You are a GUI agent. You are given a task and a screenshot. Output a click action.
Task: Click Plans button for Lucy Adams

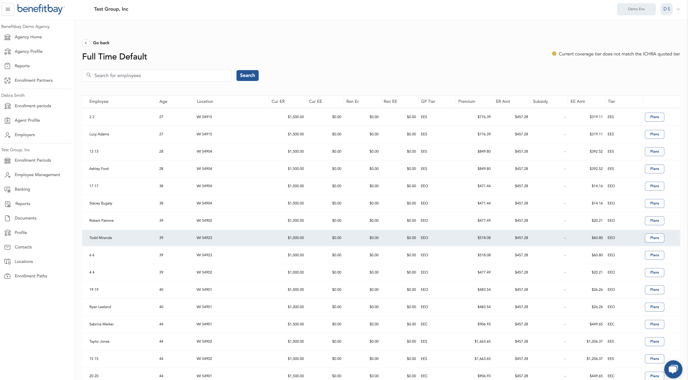[x=654, y=134]
